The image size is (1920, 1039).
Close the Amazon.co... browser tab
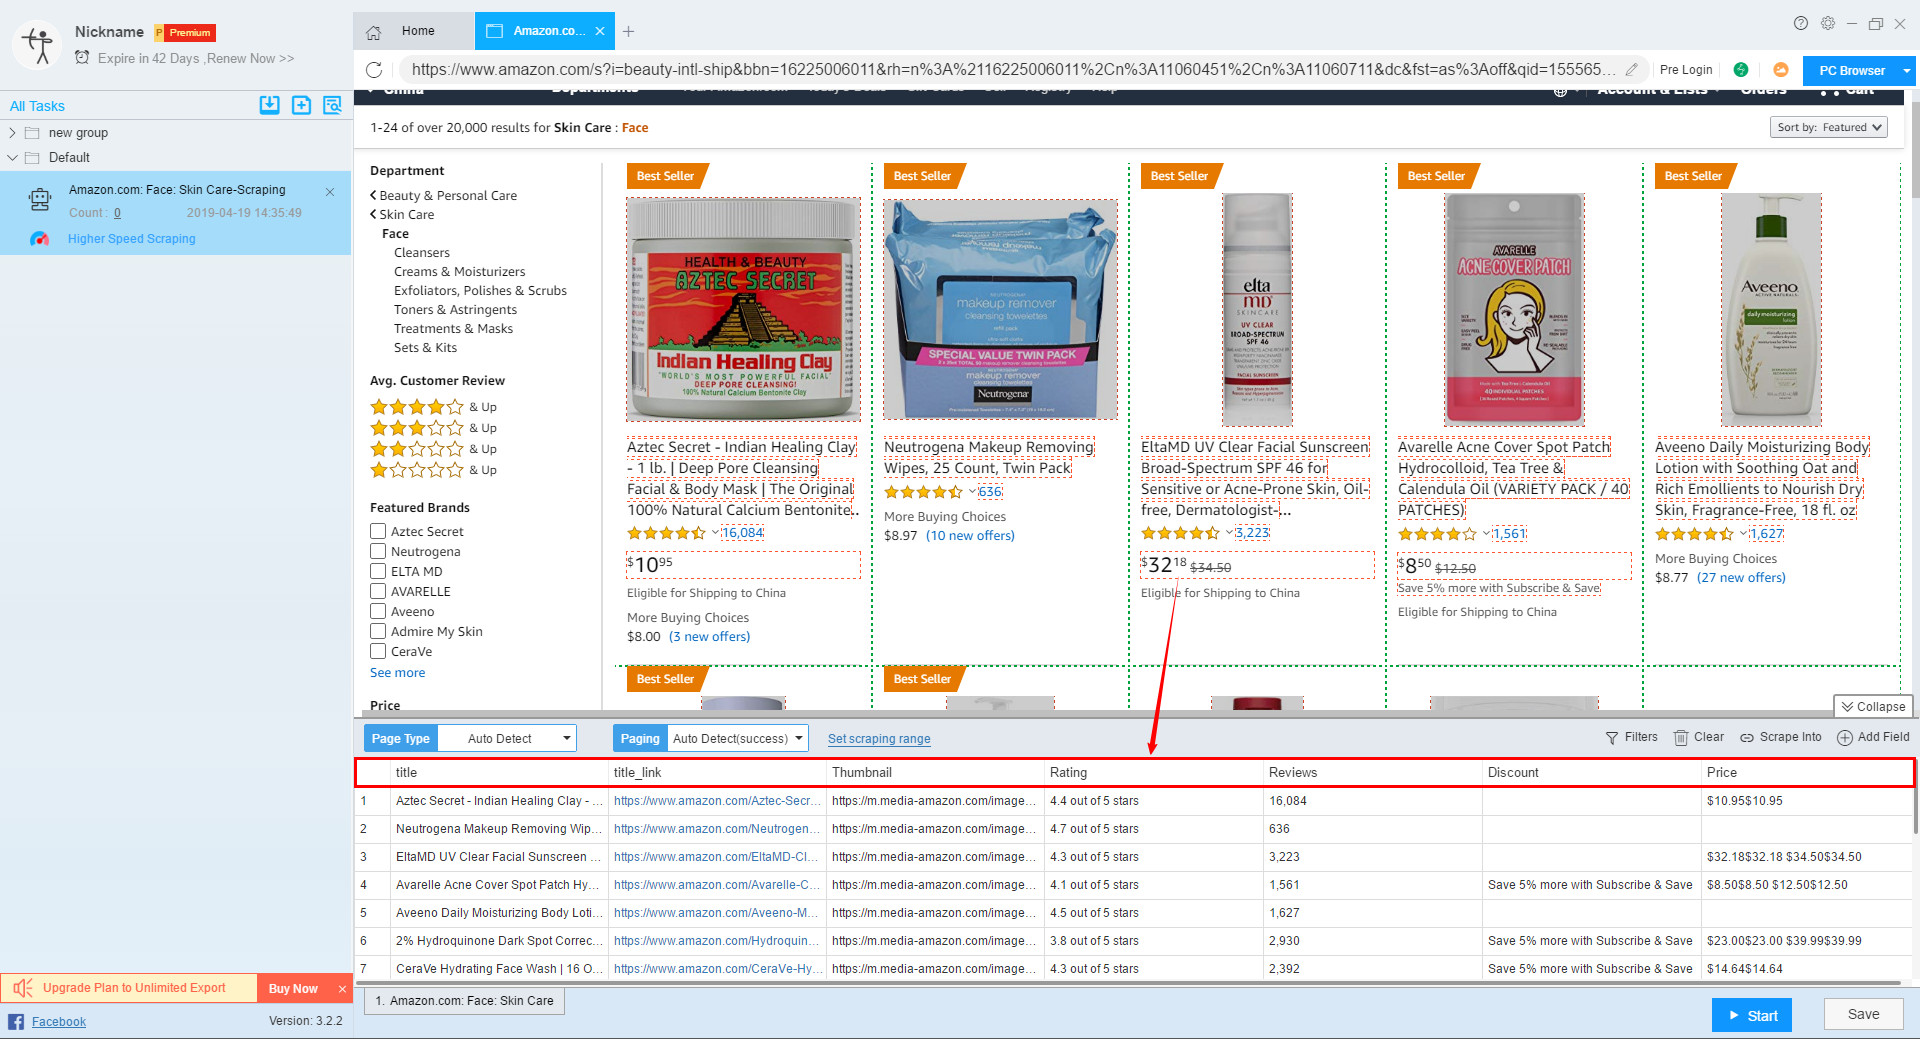coord(600,31)
